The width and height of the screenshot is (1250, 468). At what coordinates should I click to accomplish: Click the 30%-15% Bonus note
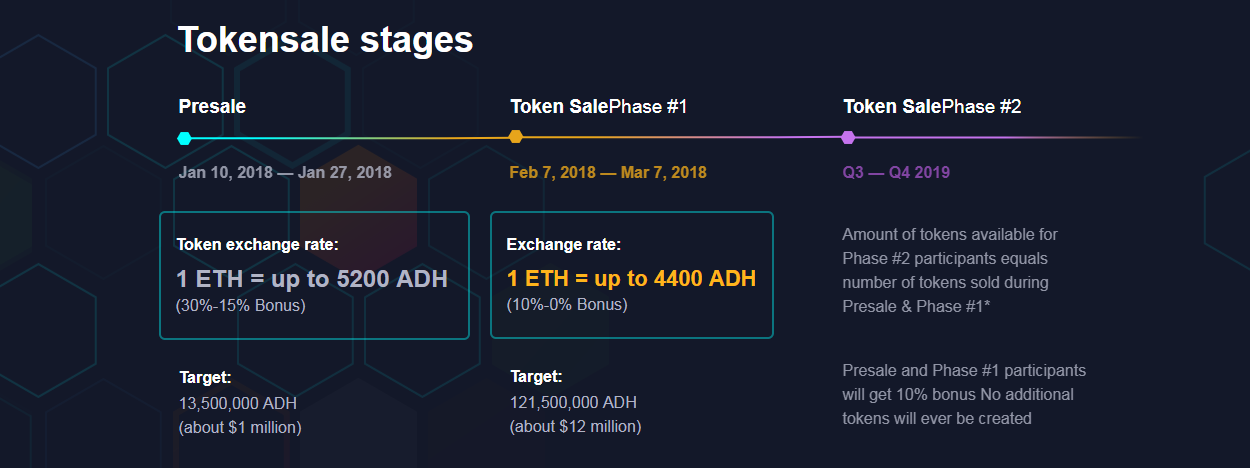[x=241, y=305]
